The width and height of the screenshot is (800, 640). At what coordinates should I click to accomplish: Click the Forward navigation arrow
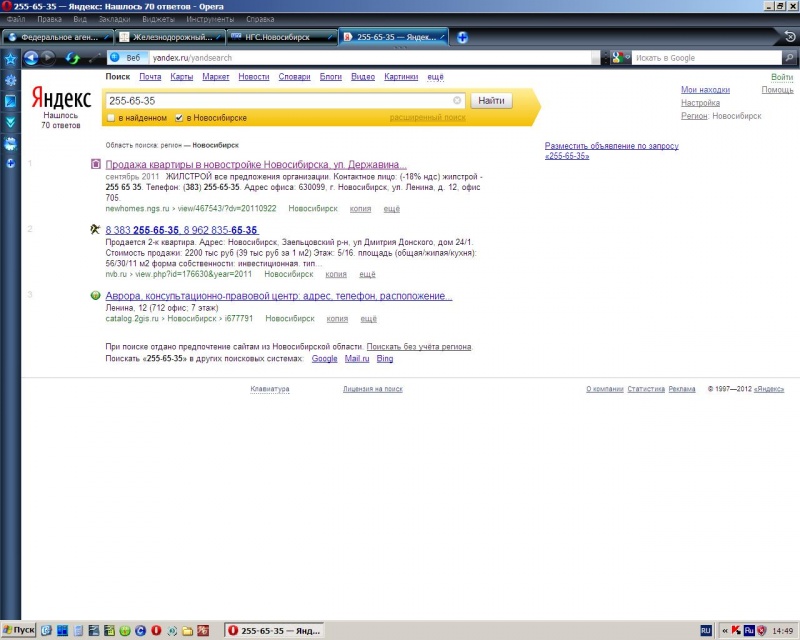pos(48,58)
